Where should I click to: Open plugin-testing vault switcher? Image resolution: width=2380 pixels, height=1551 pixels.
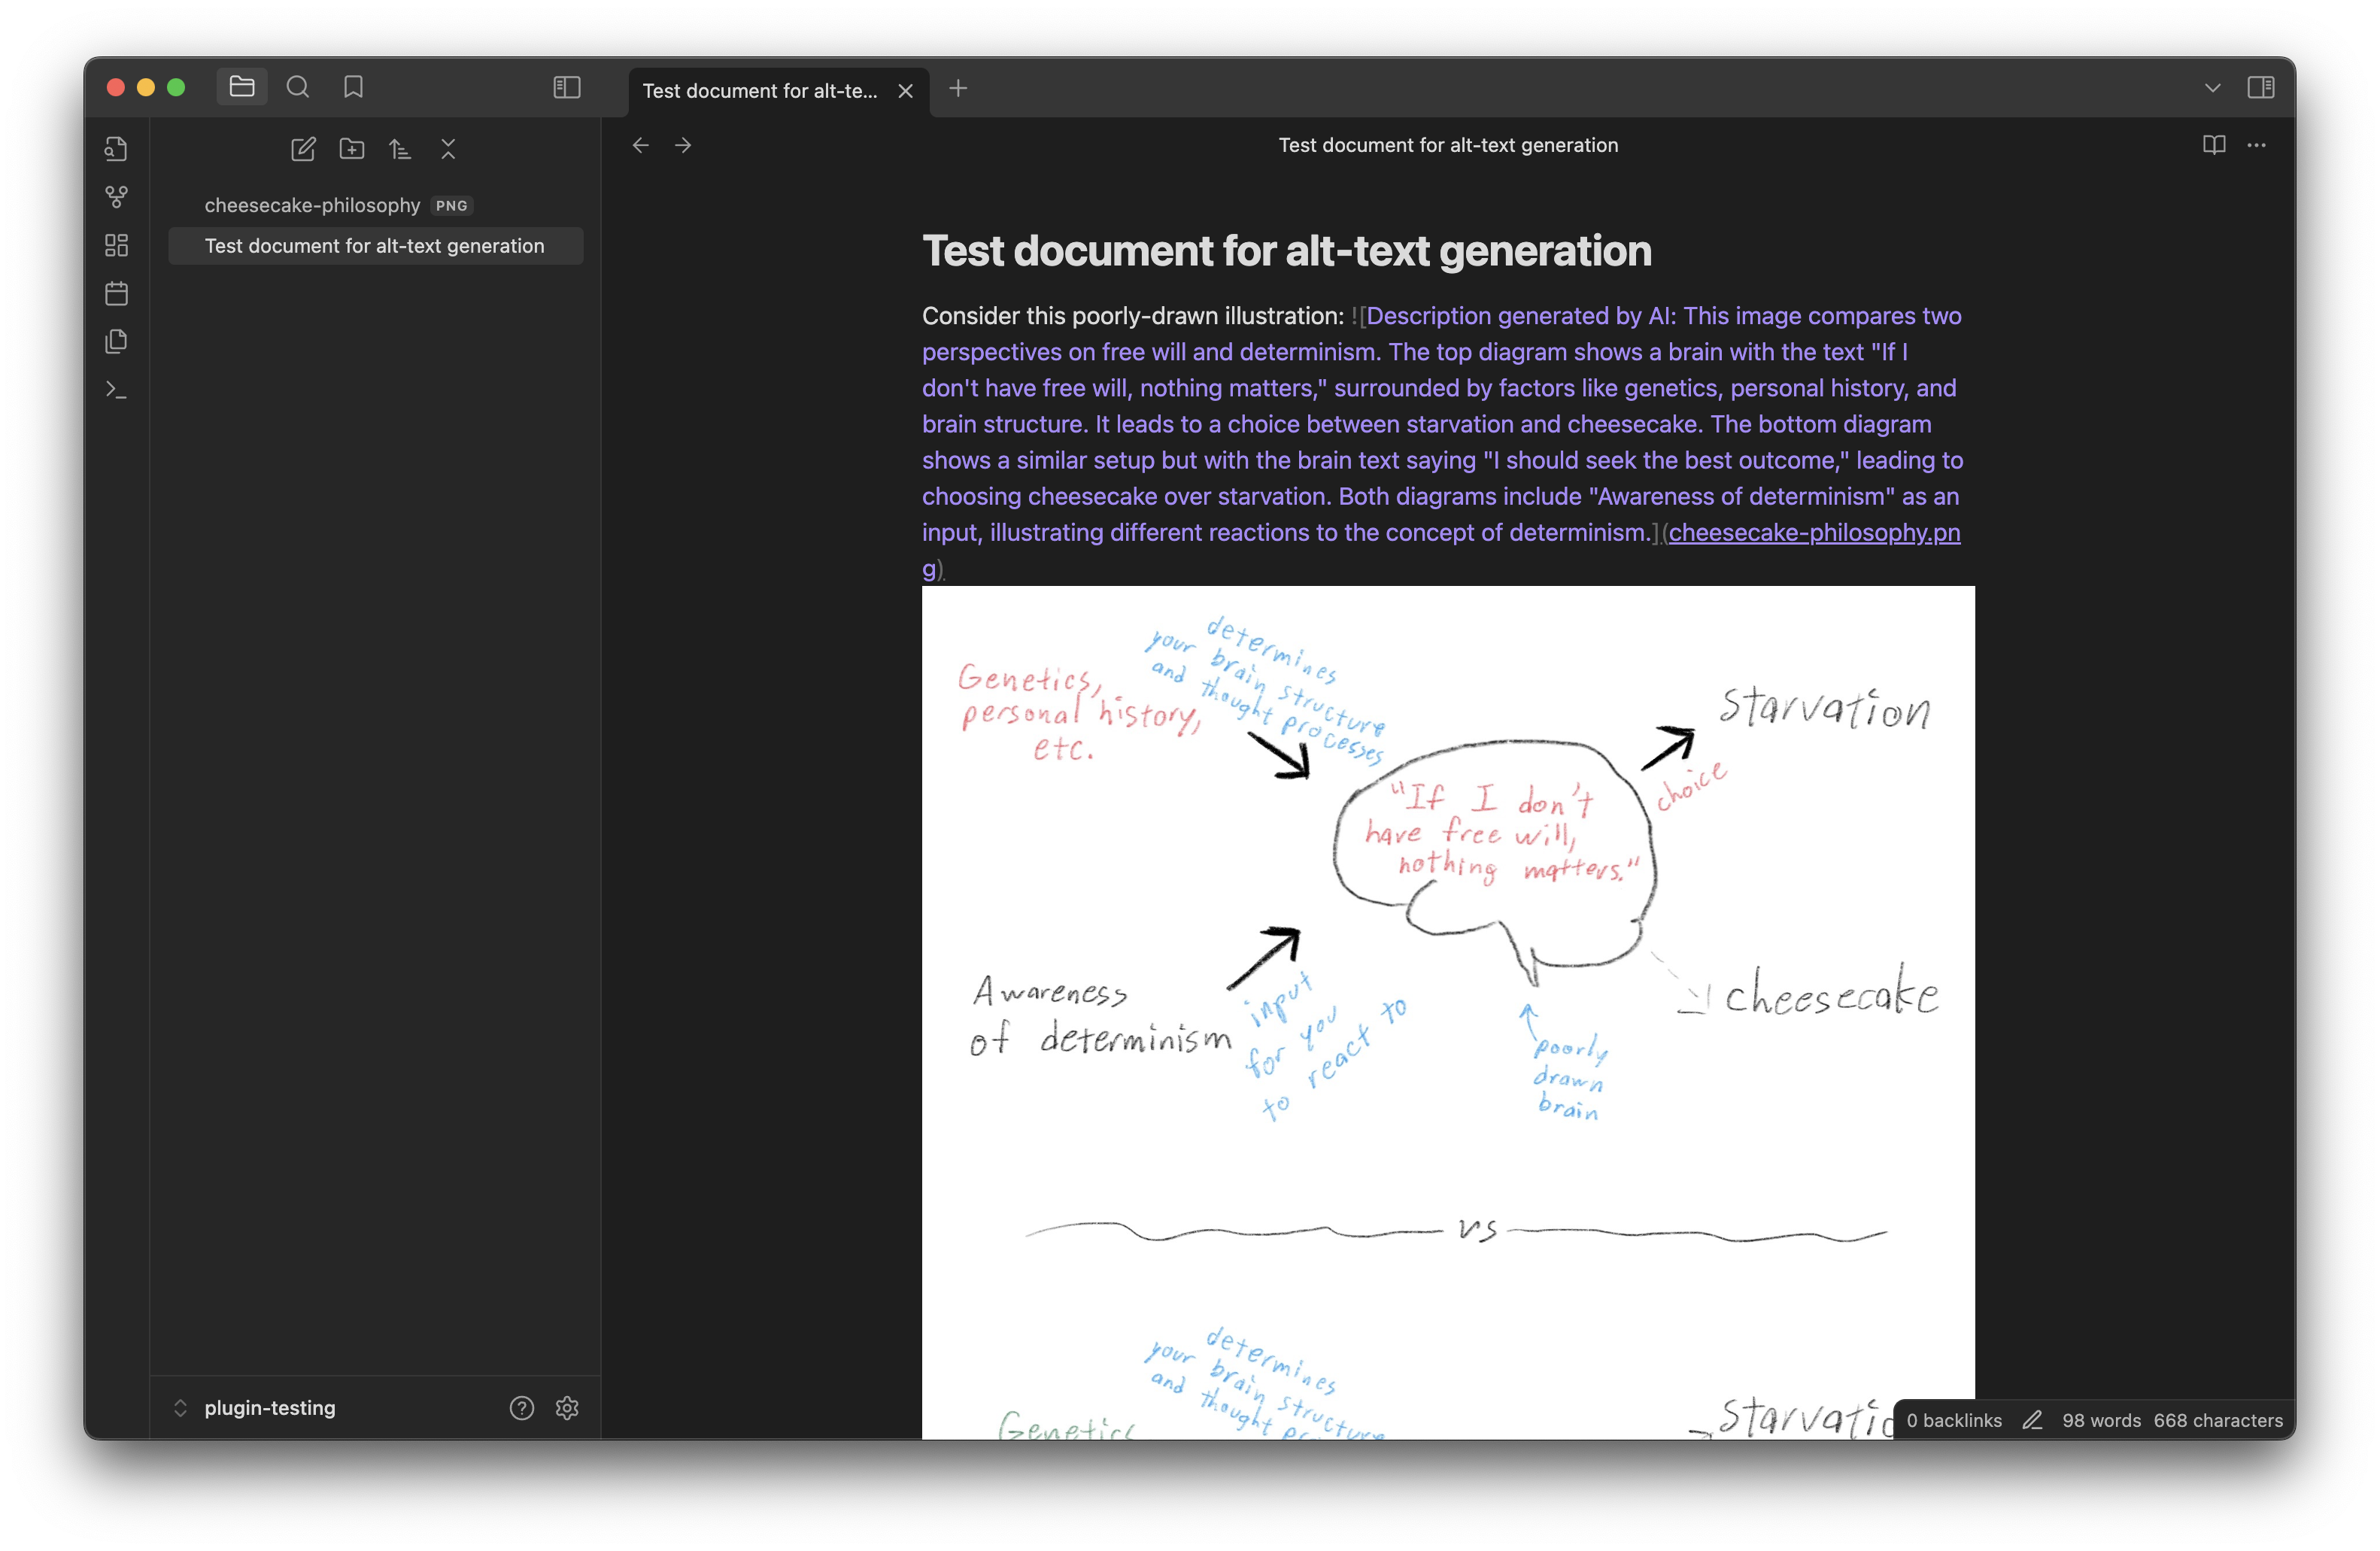(x=269, y=1408)
